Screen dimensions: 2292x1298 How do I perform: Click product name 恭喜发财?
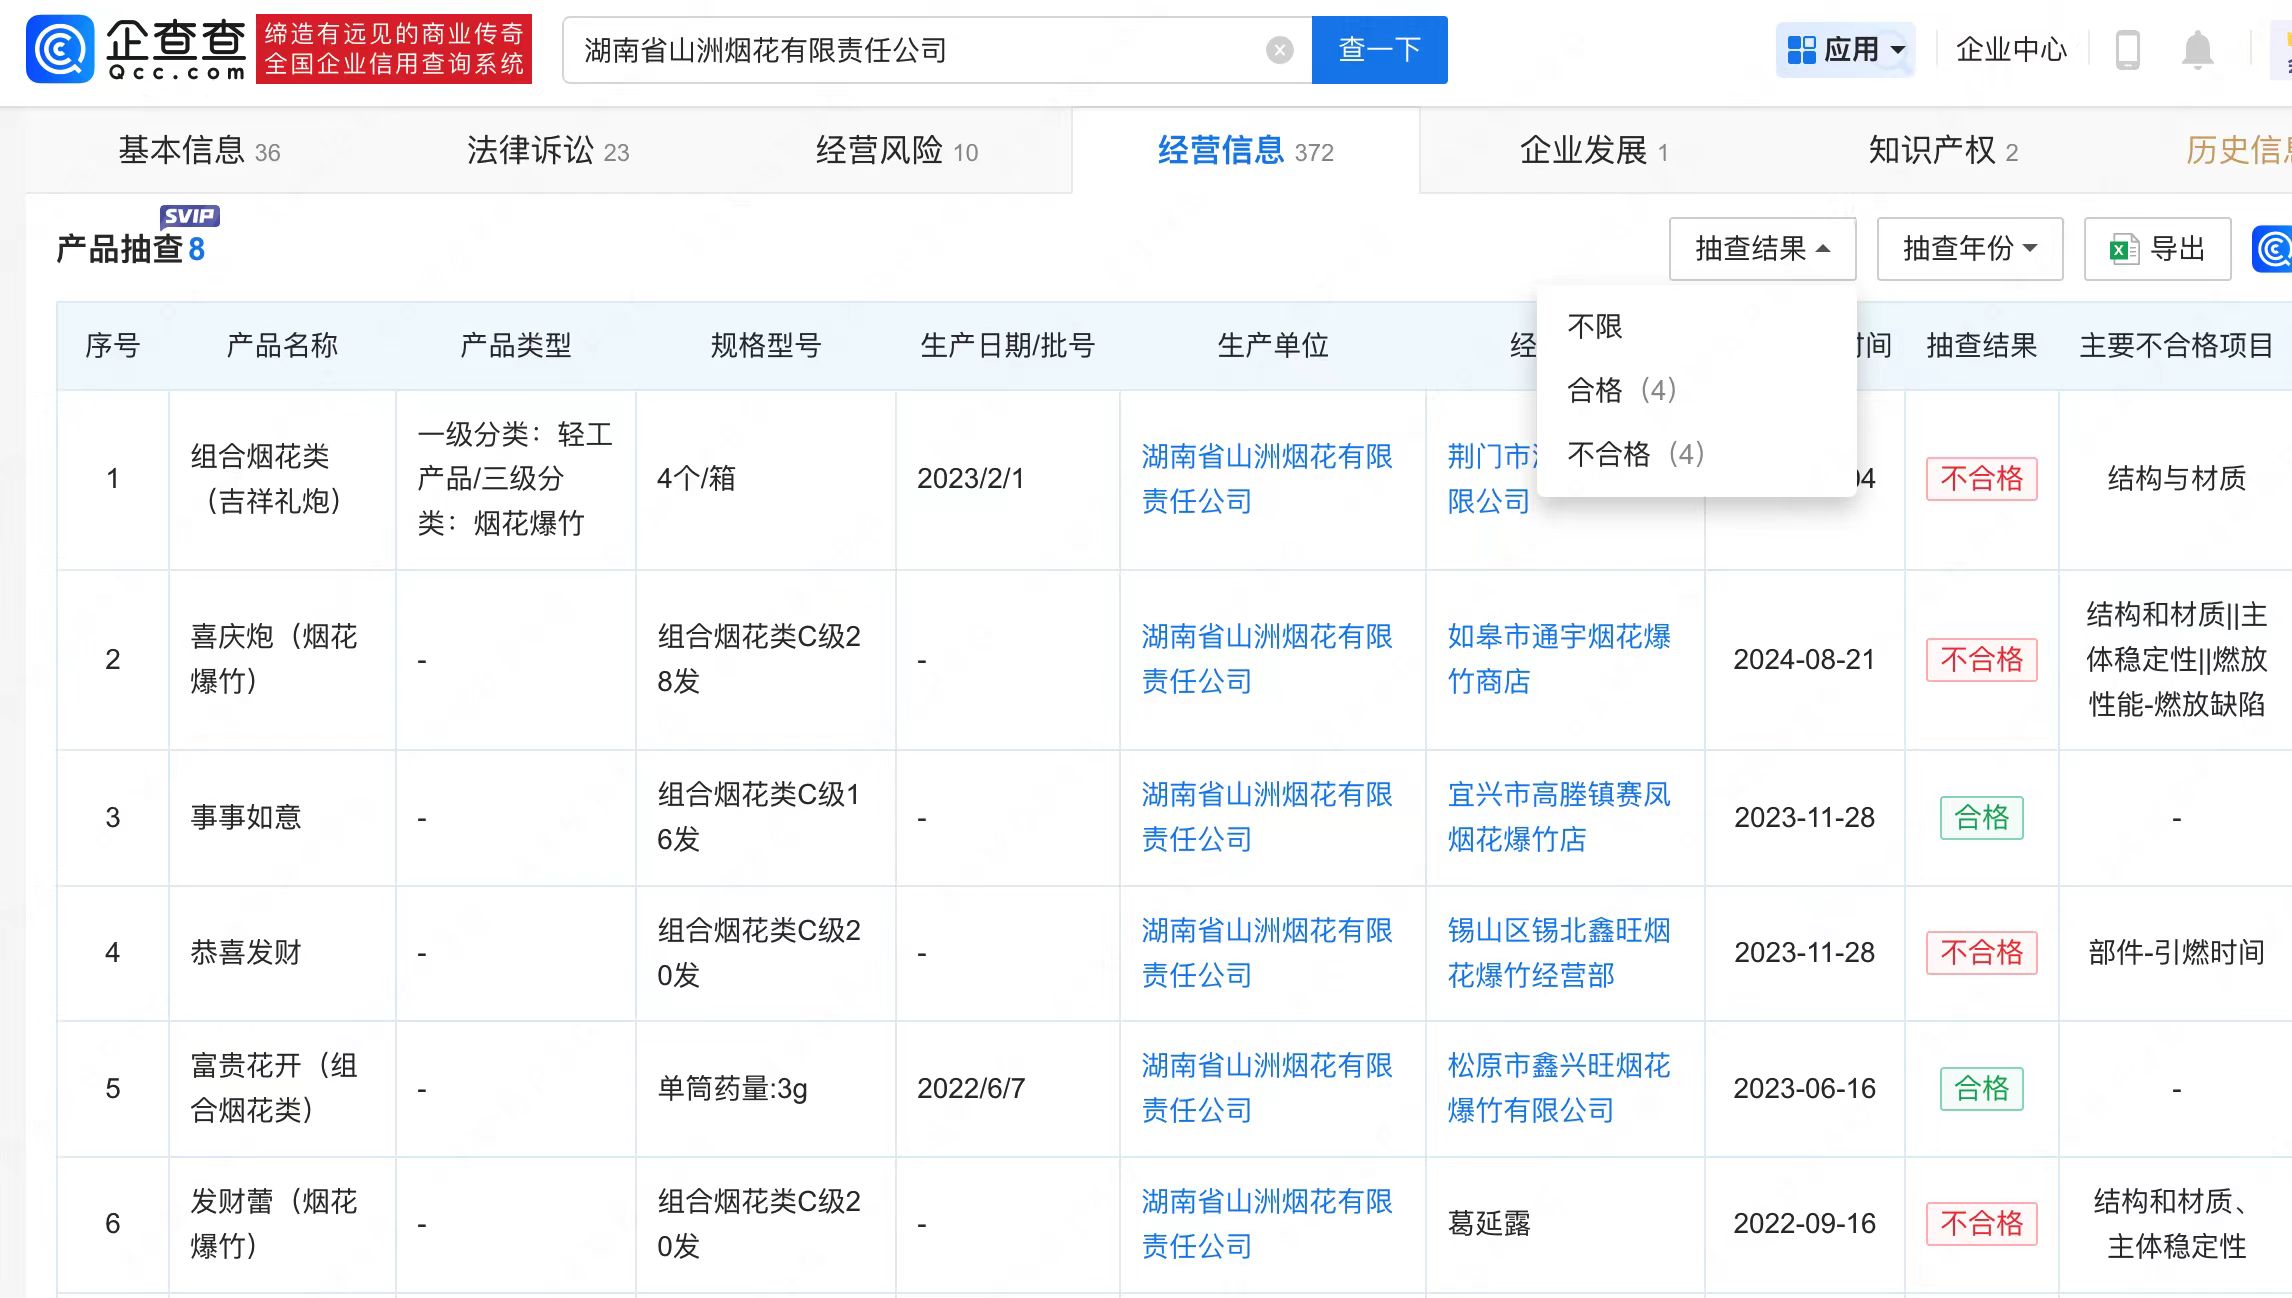[246, 953]
